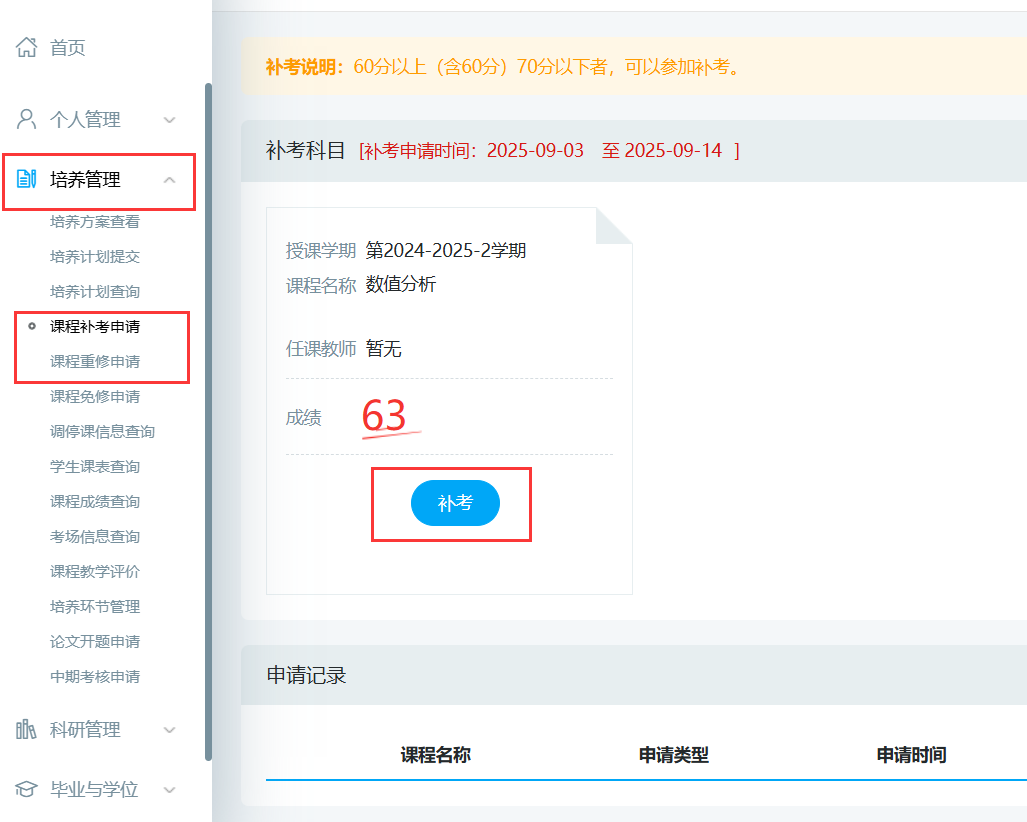This screenshot has width=1027, height=822.
Task: Click the 申请时间 column header
Action: tap(911, 755)
